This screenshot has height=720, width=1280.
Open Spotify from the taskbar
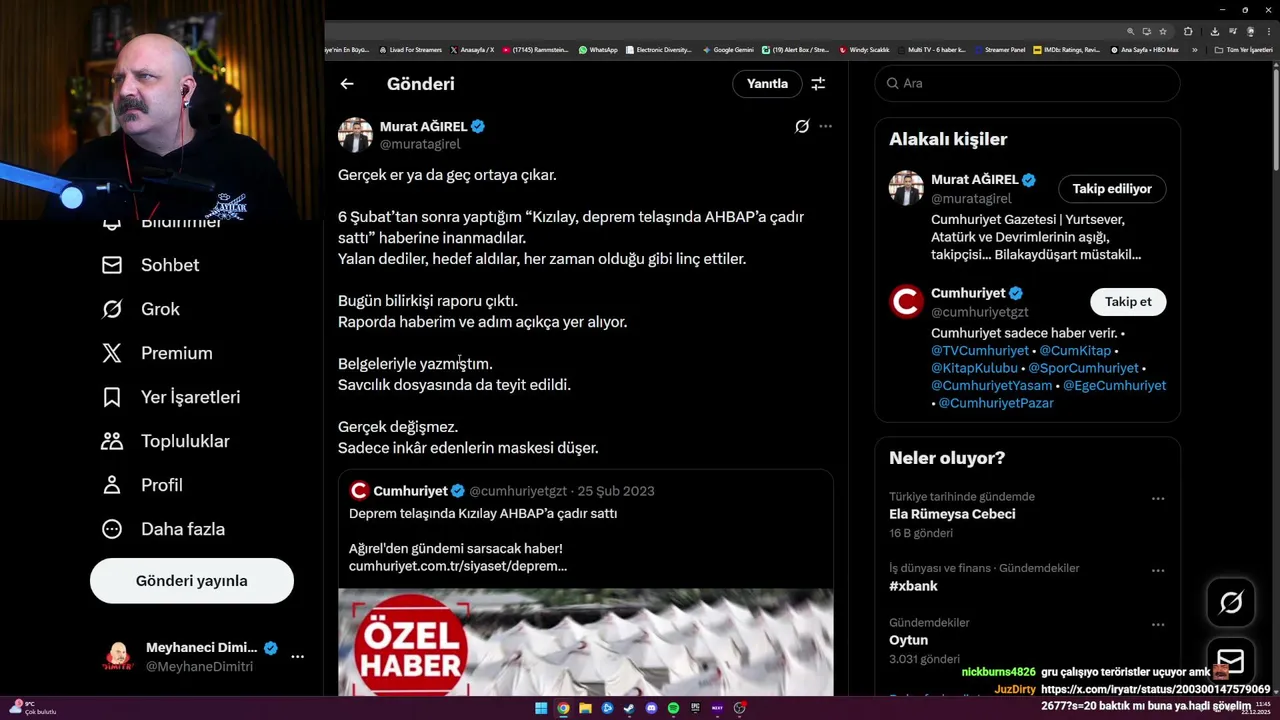(673, 708)
